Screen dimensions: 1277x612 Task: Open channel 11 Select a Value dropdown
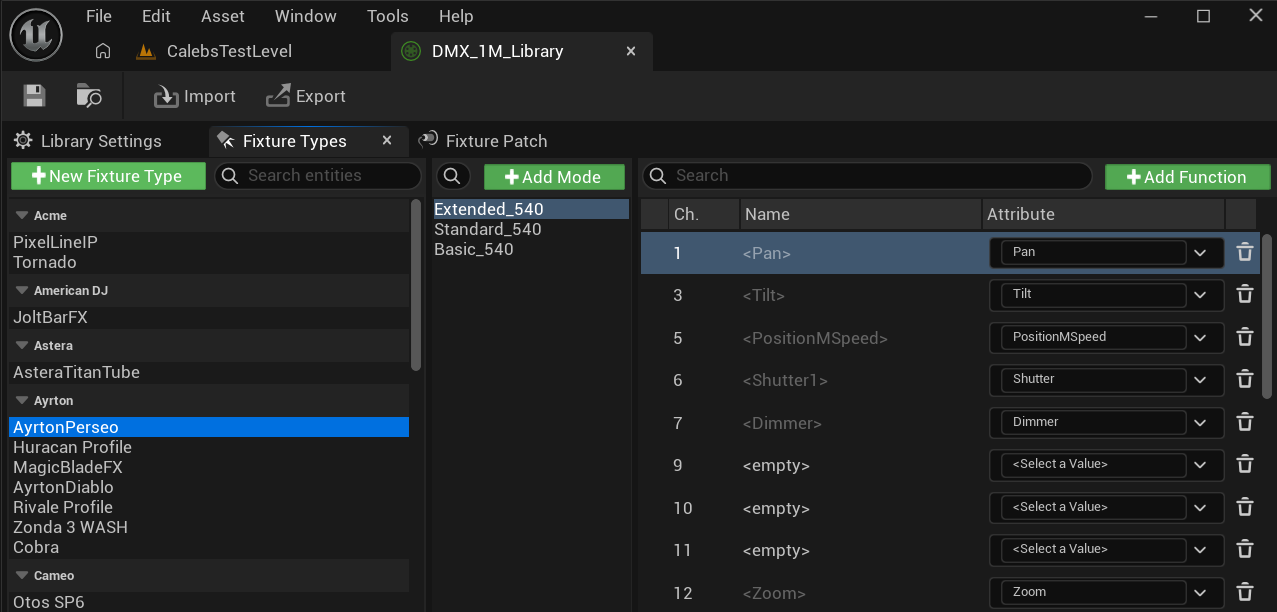(x=1106, y=549)
